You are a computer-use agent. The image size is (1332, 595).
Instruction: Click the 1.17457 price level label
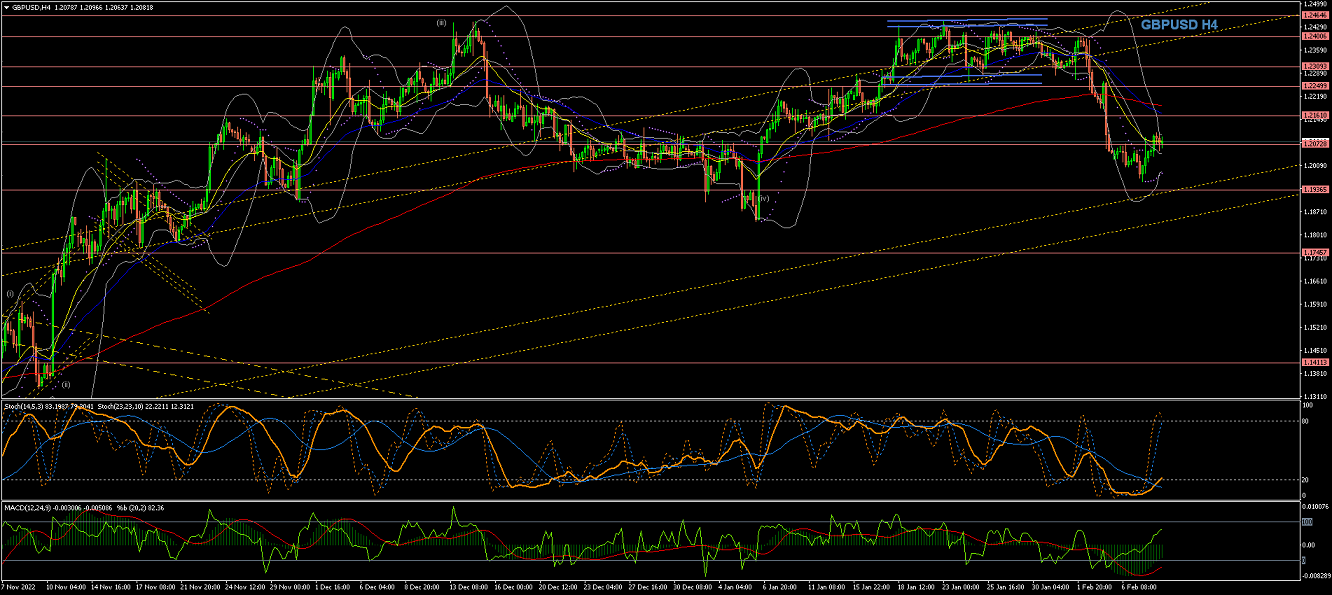point(1316,252)
